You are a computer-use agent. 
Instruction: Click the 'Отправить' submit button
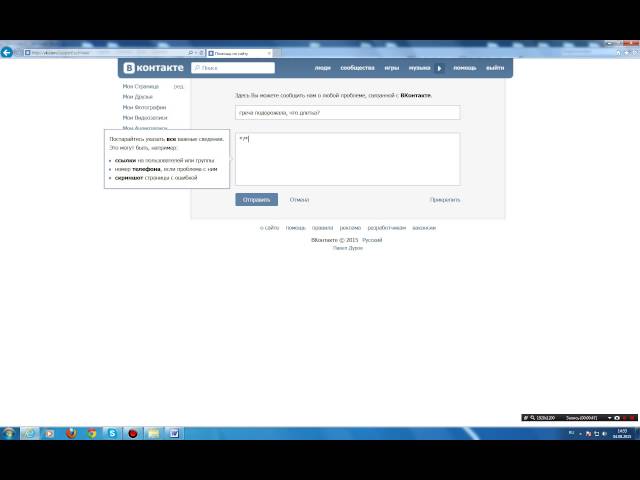257,200
